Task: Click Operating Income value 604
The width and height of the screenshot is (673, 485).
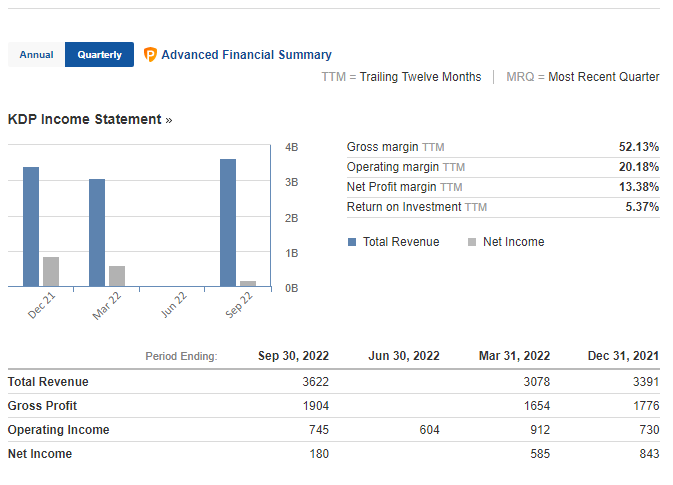Action: [430, 430]
